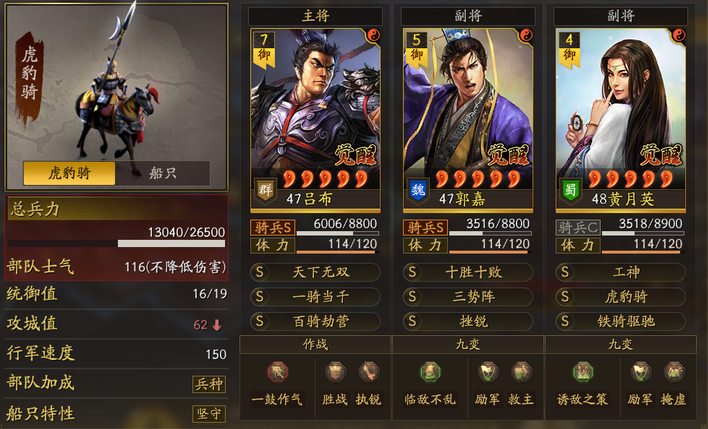Select the 吕布 main general portrait
708x429 pixels.
point(315,120)
